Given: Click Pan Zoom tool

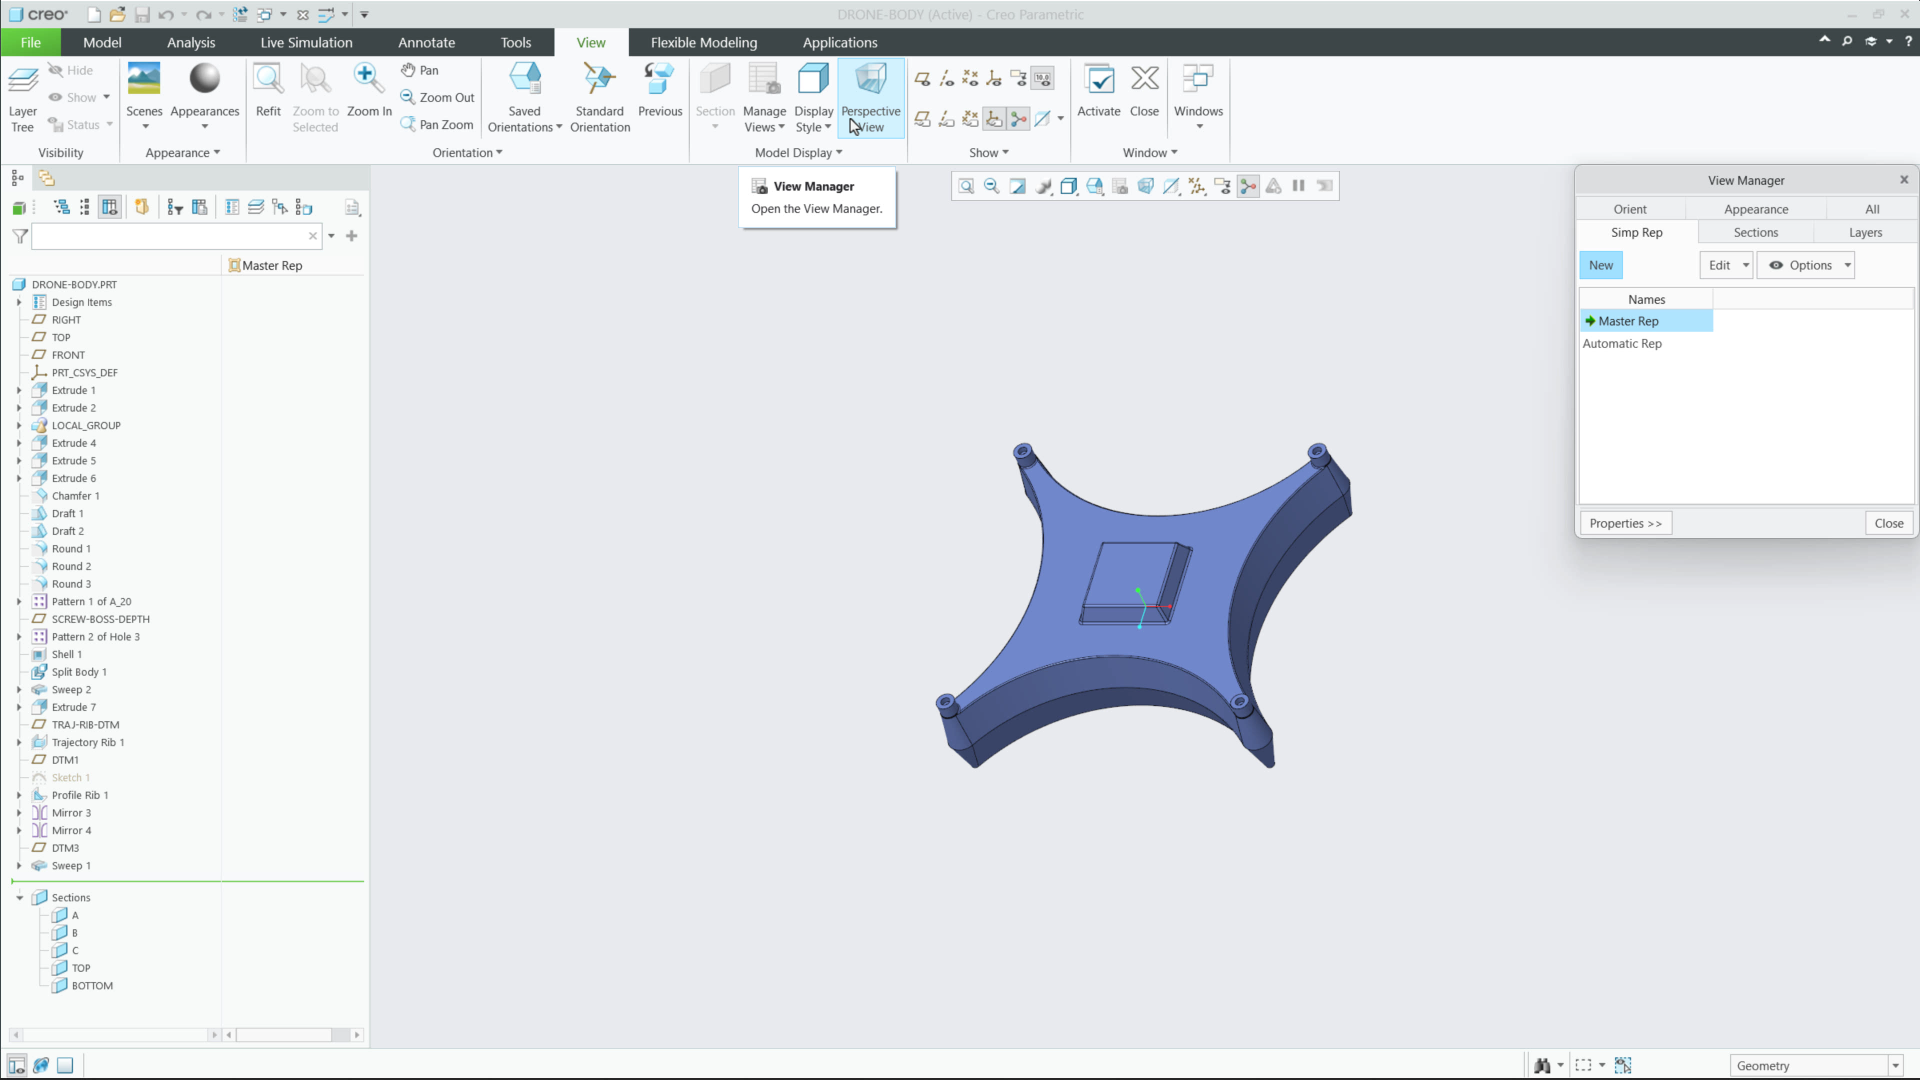Looking at the screenshot, I should click(x=437, y=124).
